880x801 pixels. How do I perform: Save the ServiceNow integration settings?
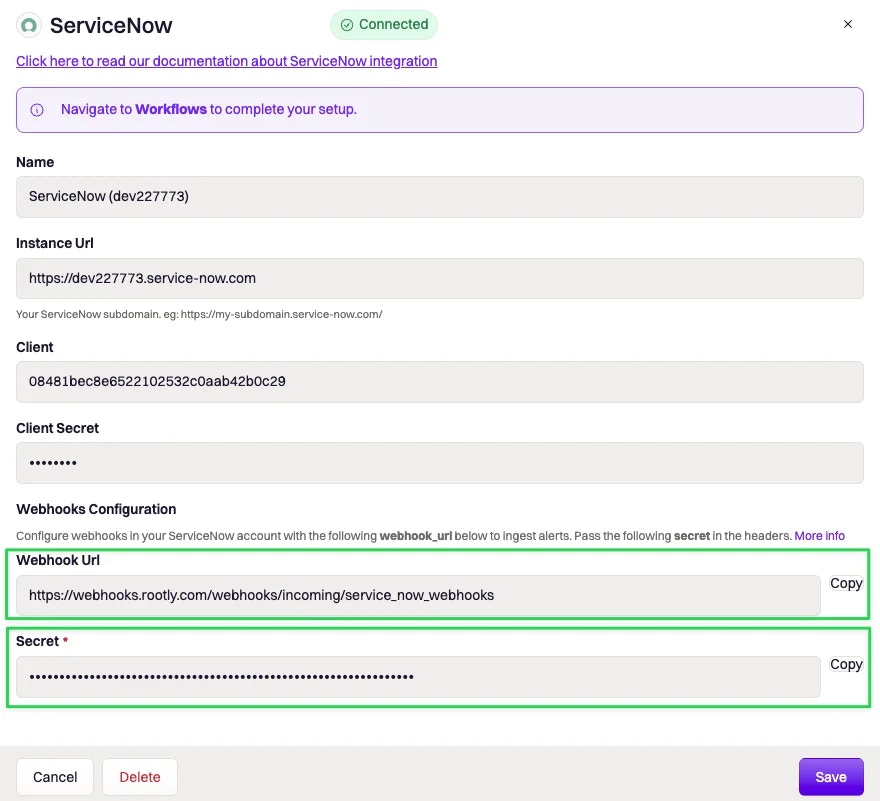pyautogui.click(x=831, y=777)
